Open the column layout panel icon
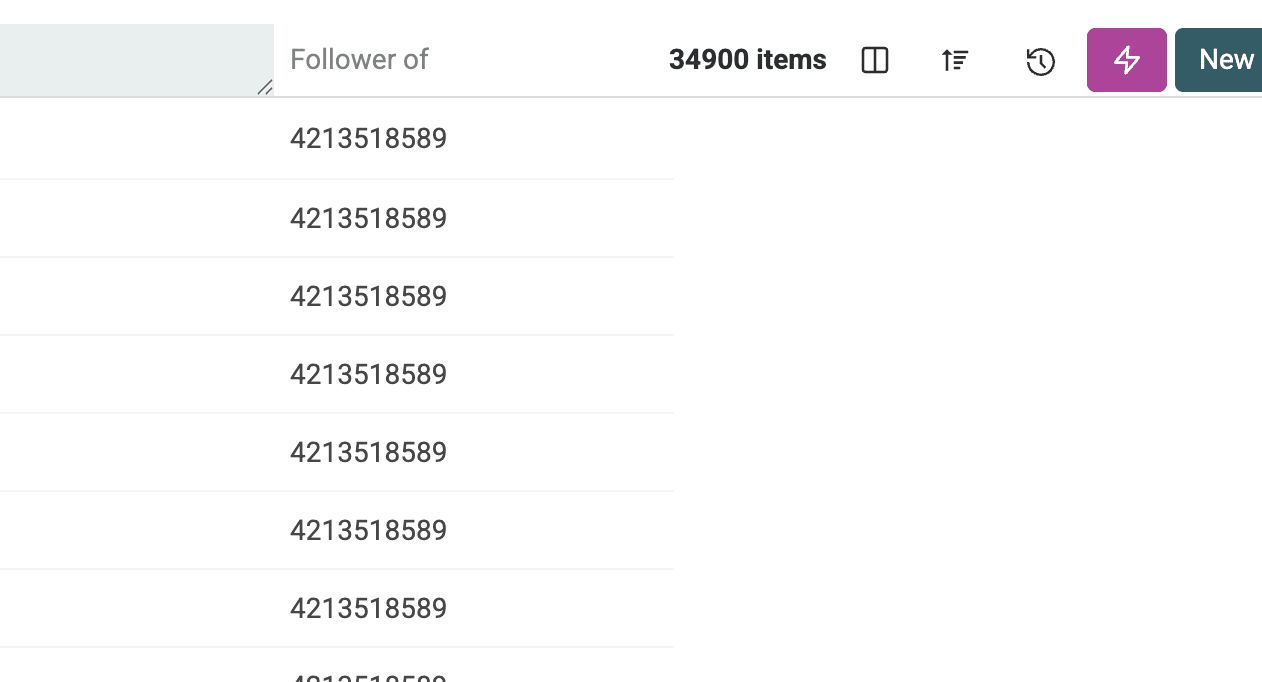1262x682 pixels. [874, 60]
